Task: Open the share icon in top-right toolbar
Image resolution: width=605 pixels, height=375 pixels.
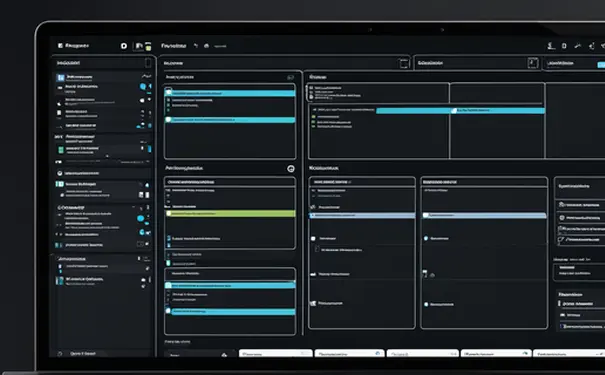Action: click(x=591, y=46)
